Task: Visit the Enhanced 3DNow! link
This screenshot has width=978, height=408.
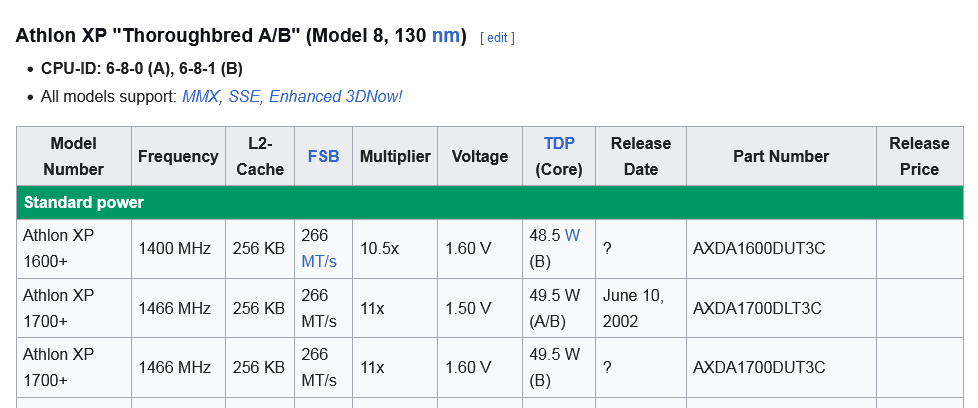Action: (x=336, y=97)
